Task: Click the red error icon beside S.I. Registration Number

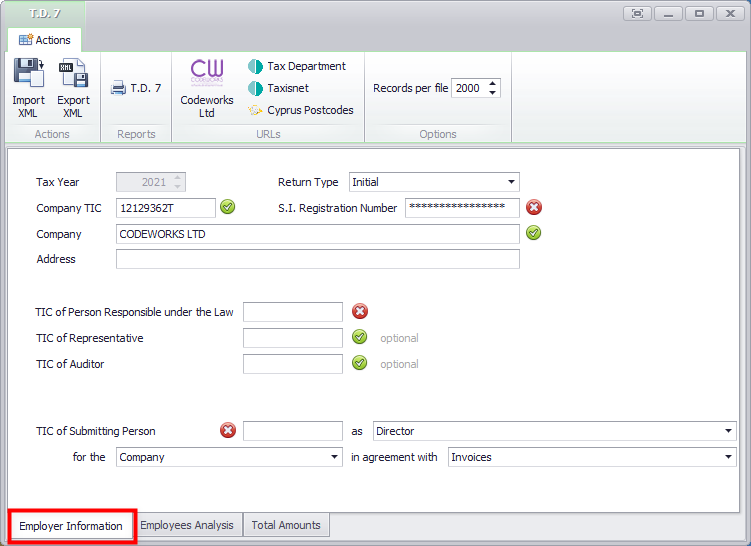Action: [534, 207]
